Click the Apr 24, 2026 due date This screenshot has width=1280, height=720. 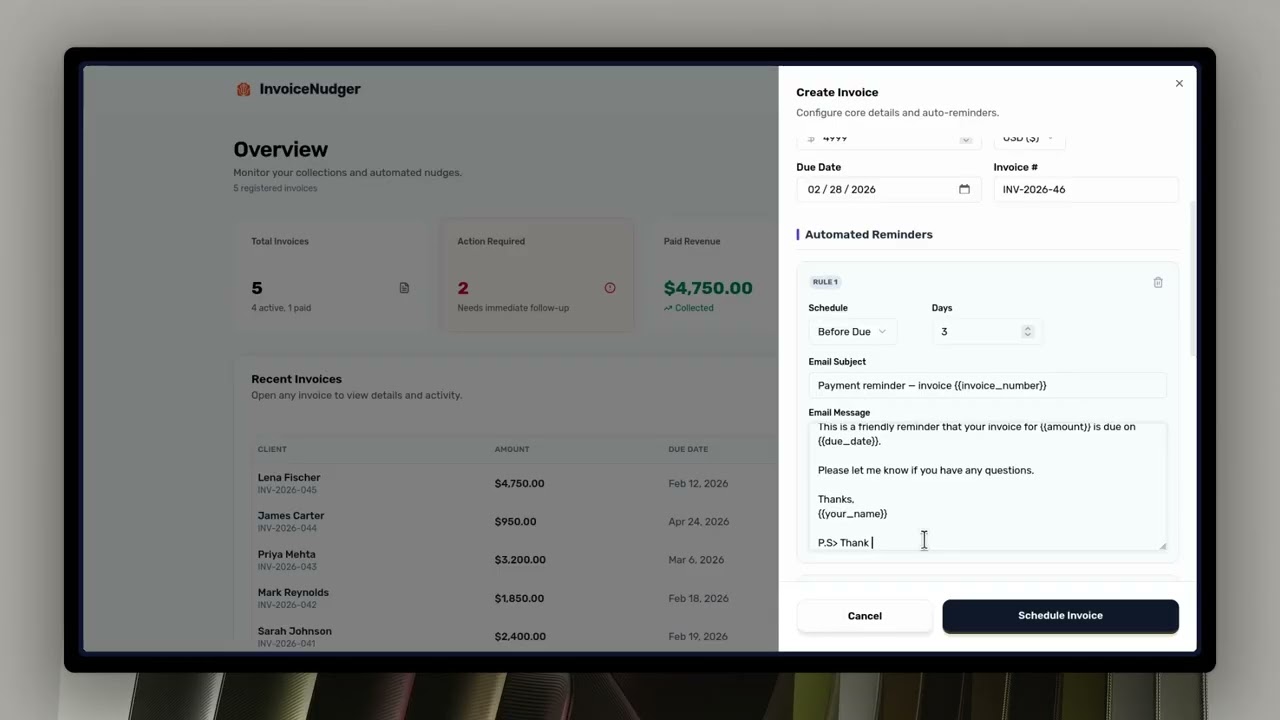[698, 522]
